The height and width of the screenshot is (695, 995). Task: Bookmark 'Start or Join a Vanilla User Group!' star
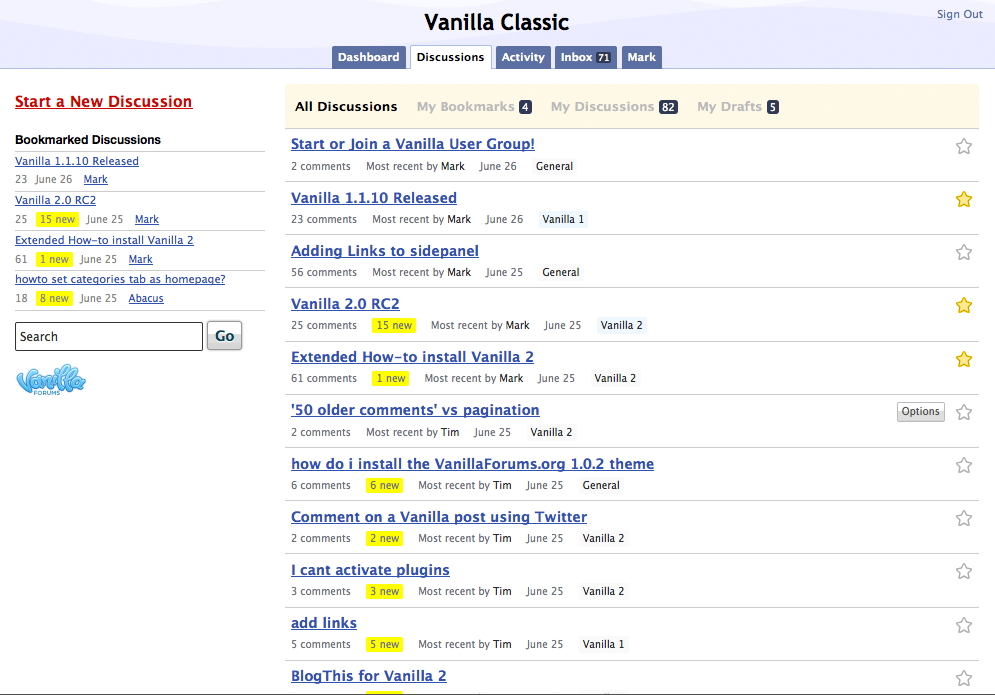pos(963,146)
